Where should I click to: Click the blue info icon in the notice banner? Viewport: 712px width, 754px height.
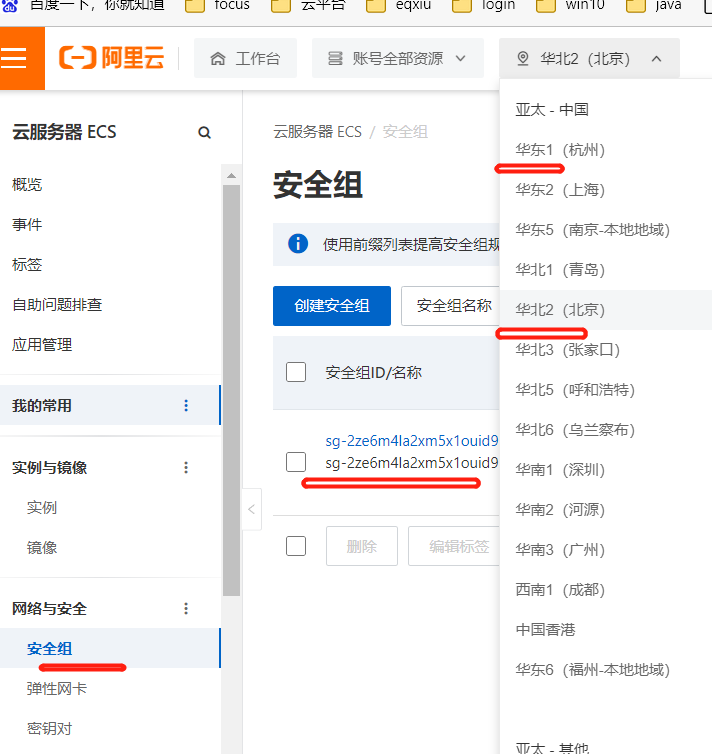point(298,244)
